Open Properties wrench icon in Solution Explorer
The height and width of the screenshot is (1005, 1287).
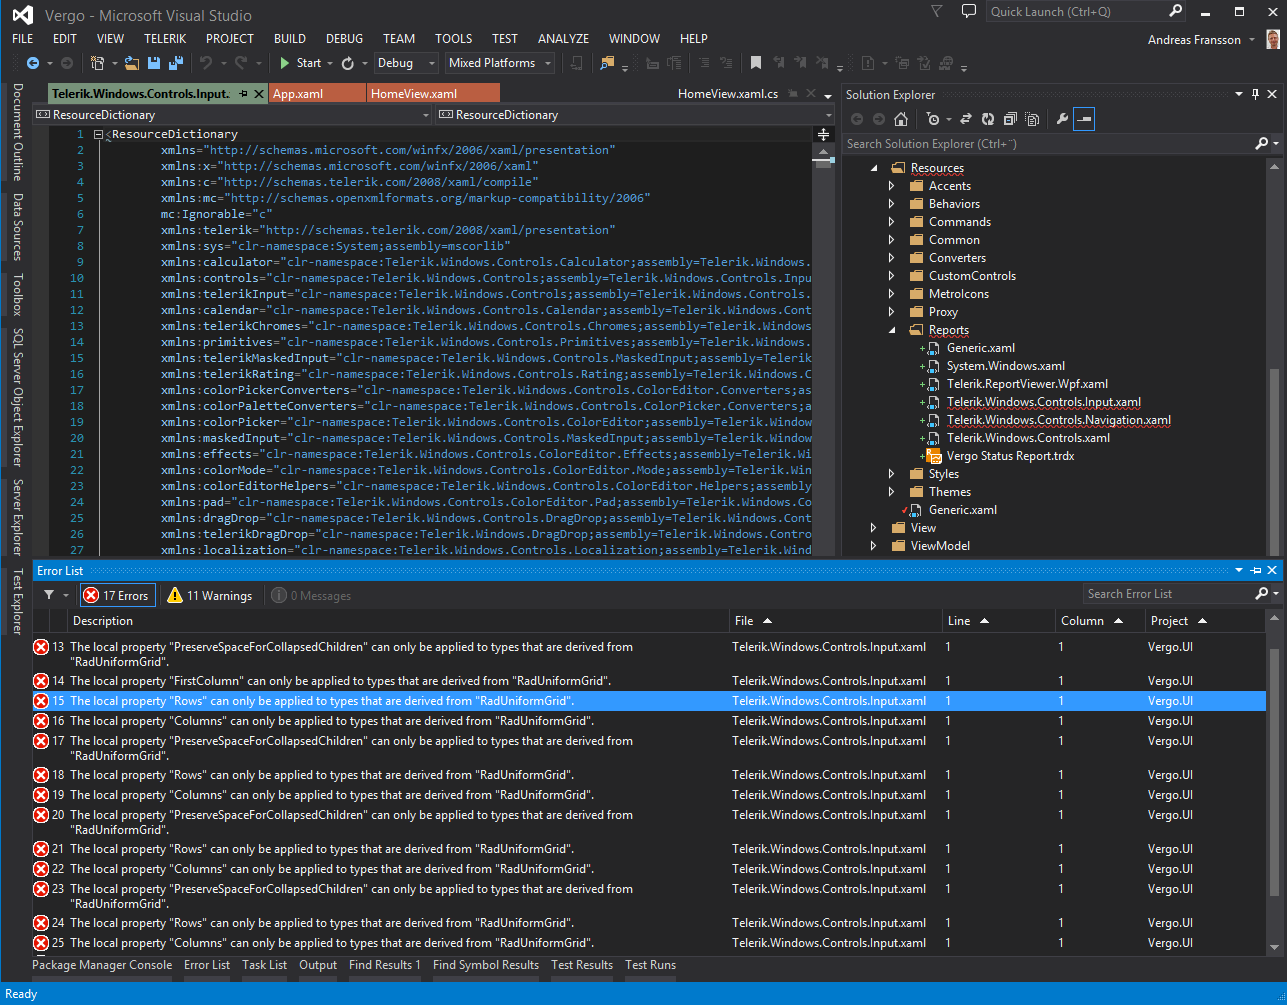[1062, 119]
